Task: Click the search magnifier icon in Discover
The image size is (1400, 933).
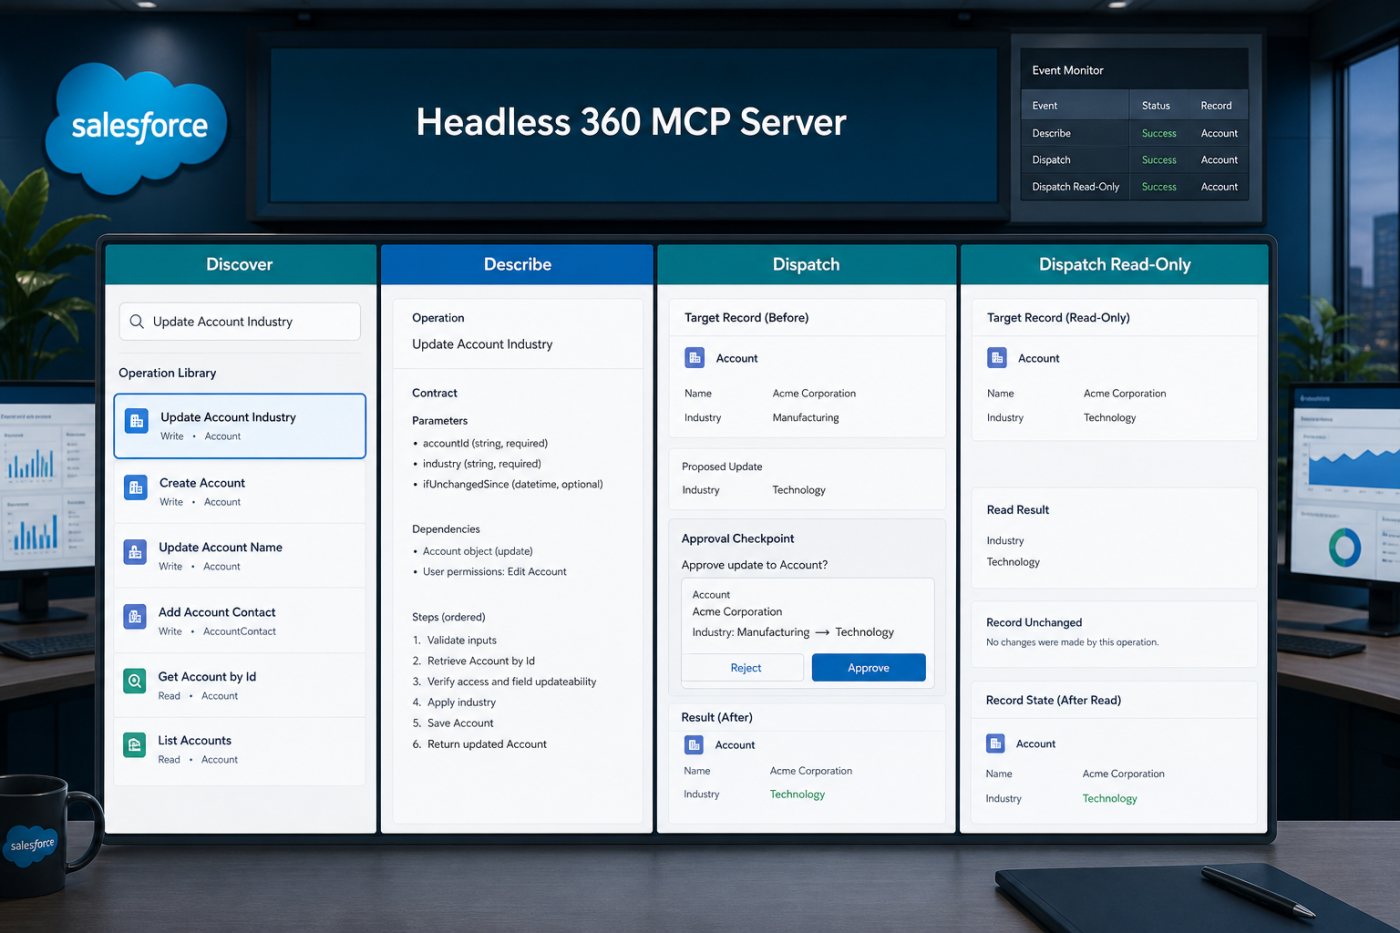Action: coord(137,321)
